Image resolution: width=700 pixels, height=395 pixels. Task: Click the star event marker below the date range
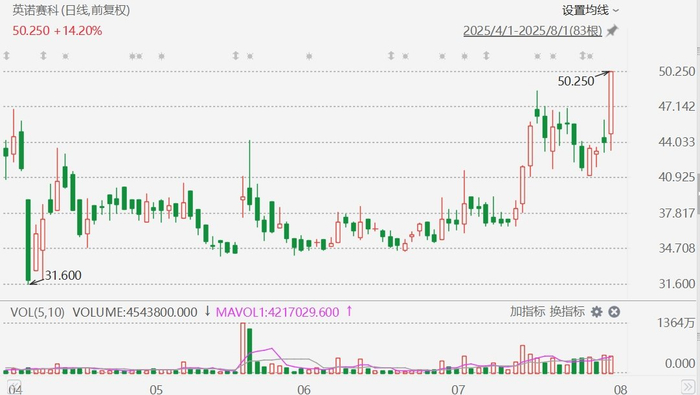click(538, 56)
